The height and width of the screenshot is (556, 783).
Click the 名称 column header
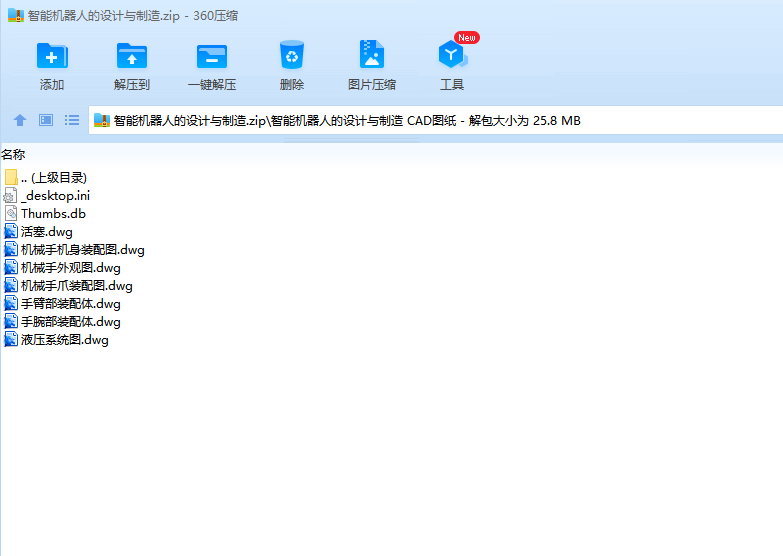tap(13, 154)
